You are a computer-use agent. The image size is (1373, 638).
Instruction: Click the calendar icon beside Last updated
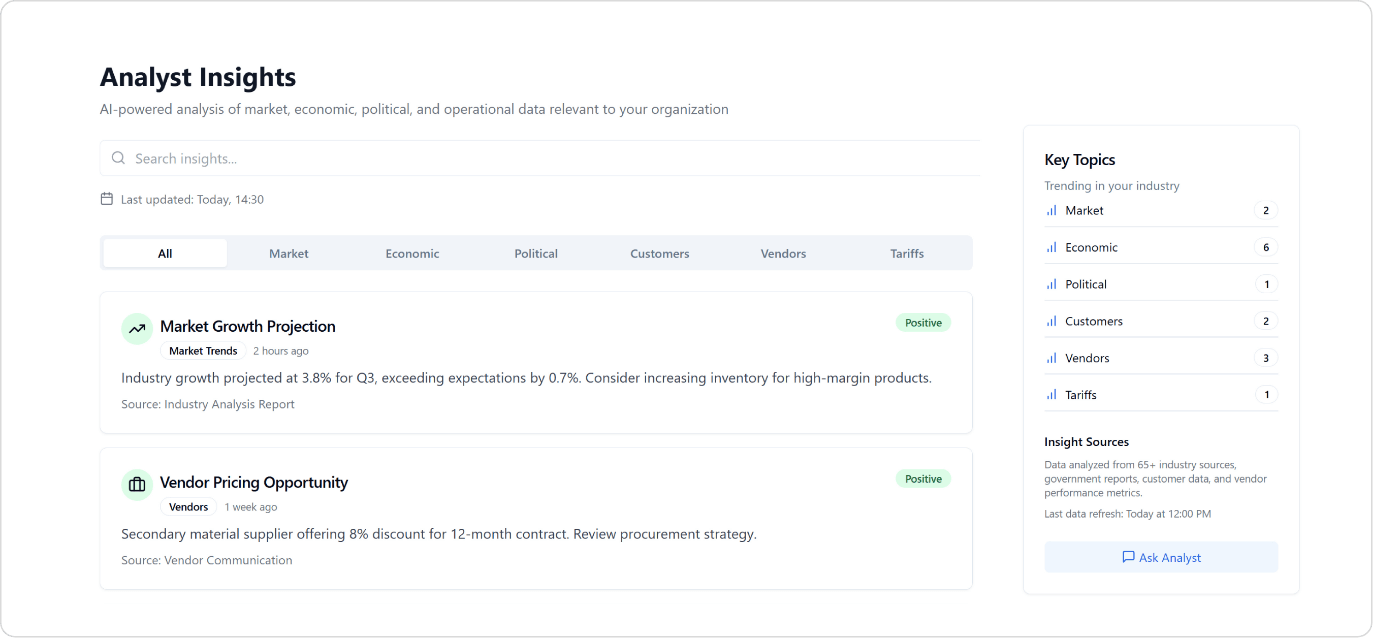(x=107, y=199)
